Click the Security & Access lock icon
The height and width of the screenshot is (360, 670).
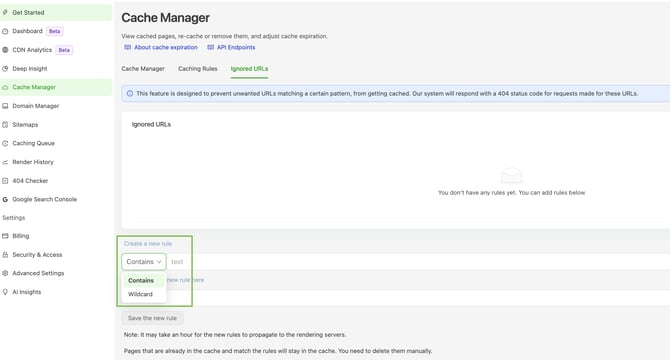point(5,255)
